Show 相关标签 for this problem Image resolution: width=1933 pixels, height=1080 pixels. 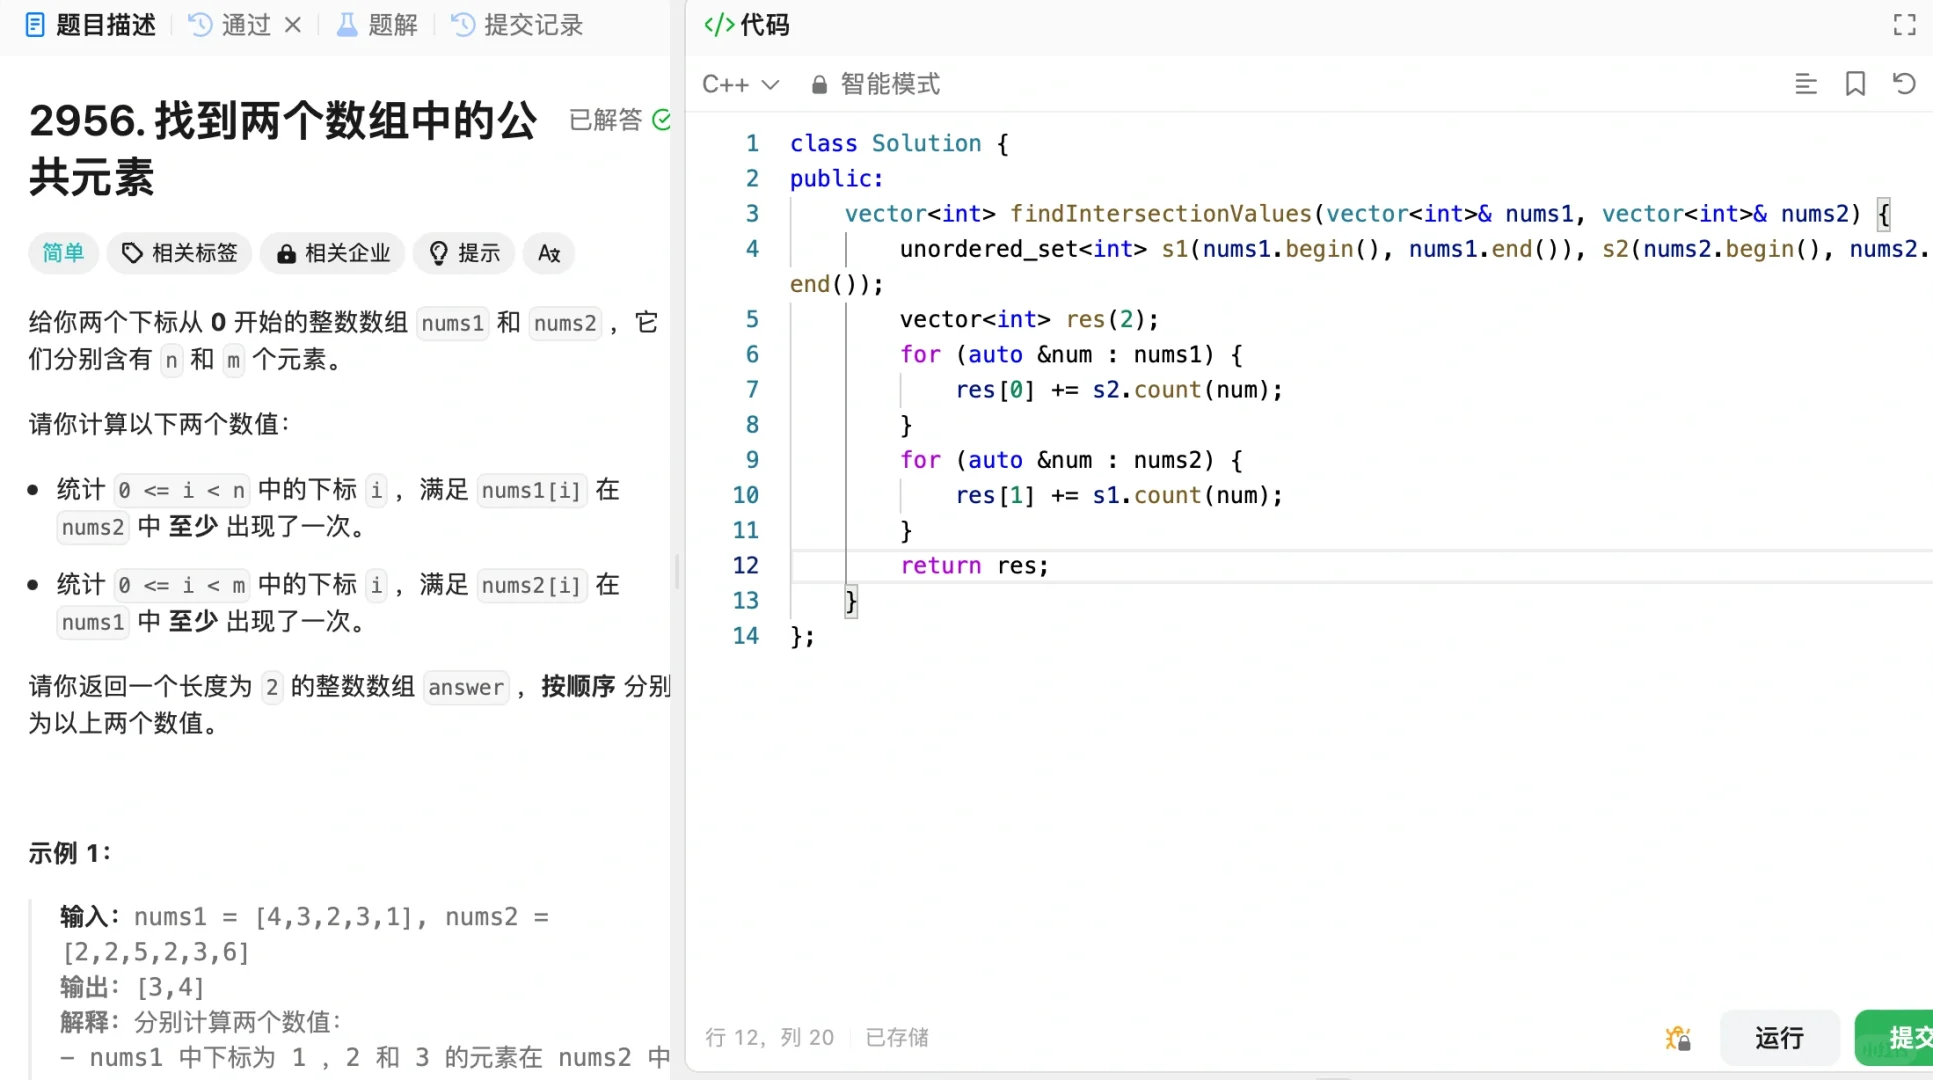pos(180,253)
